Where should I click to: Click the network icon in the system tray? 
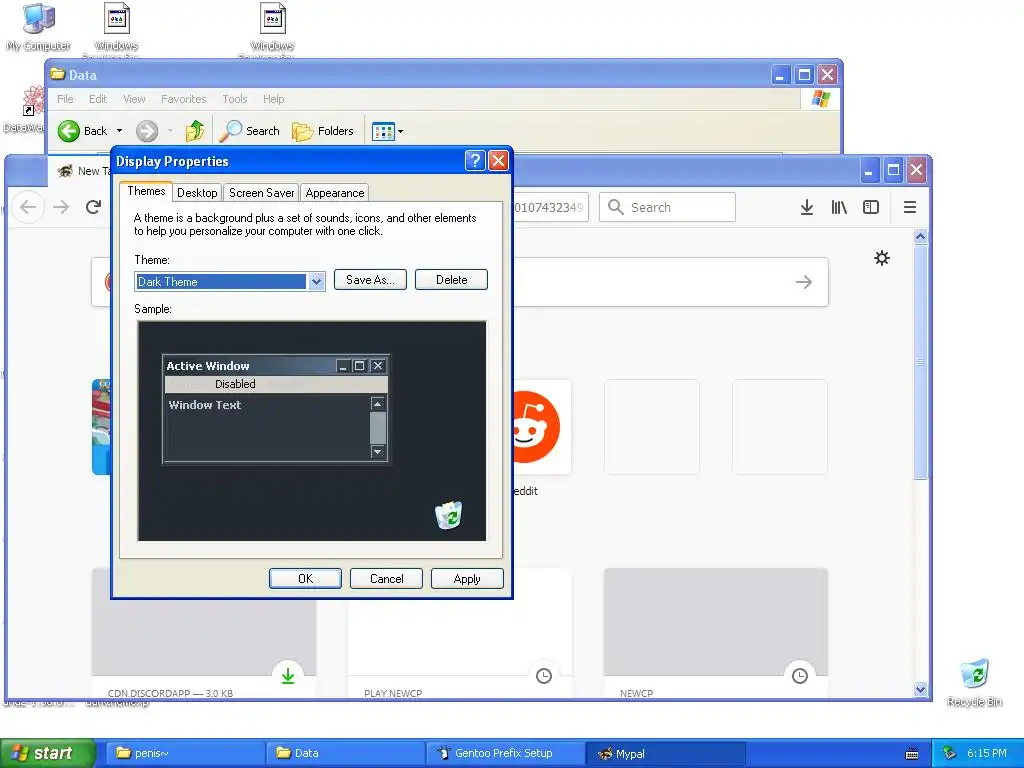[950, 753]
